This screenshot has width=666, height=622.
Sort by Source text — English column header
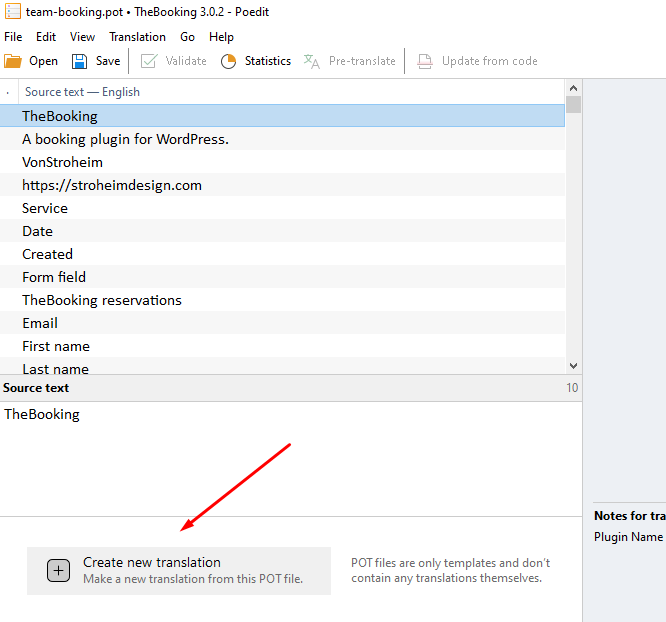tap(82, 92)
